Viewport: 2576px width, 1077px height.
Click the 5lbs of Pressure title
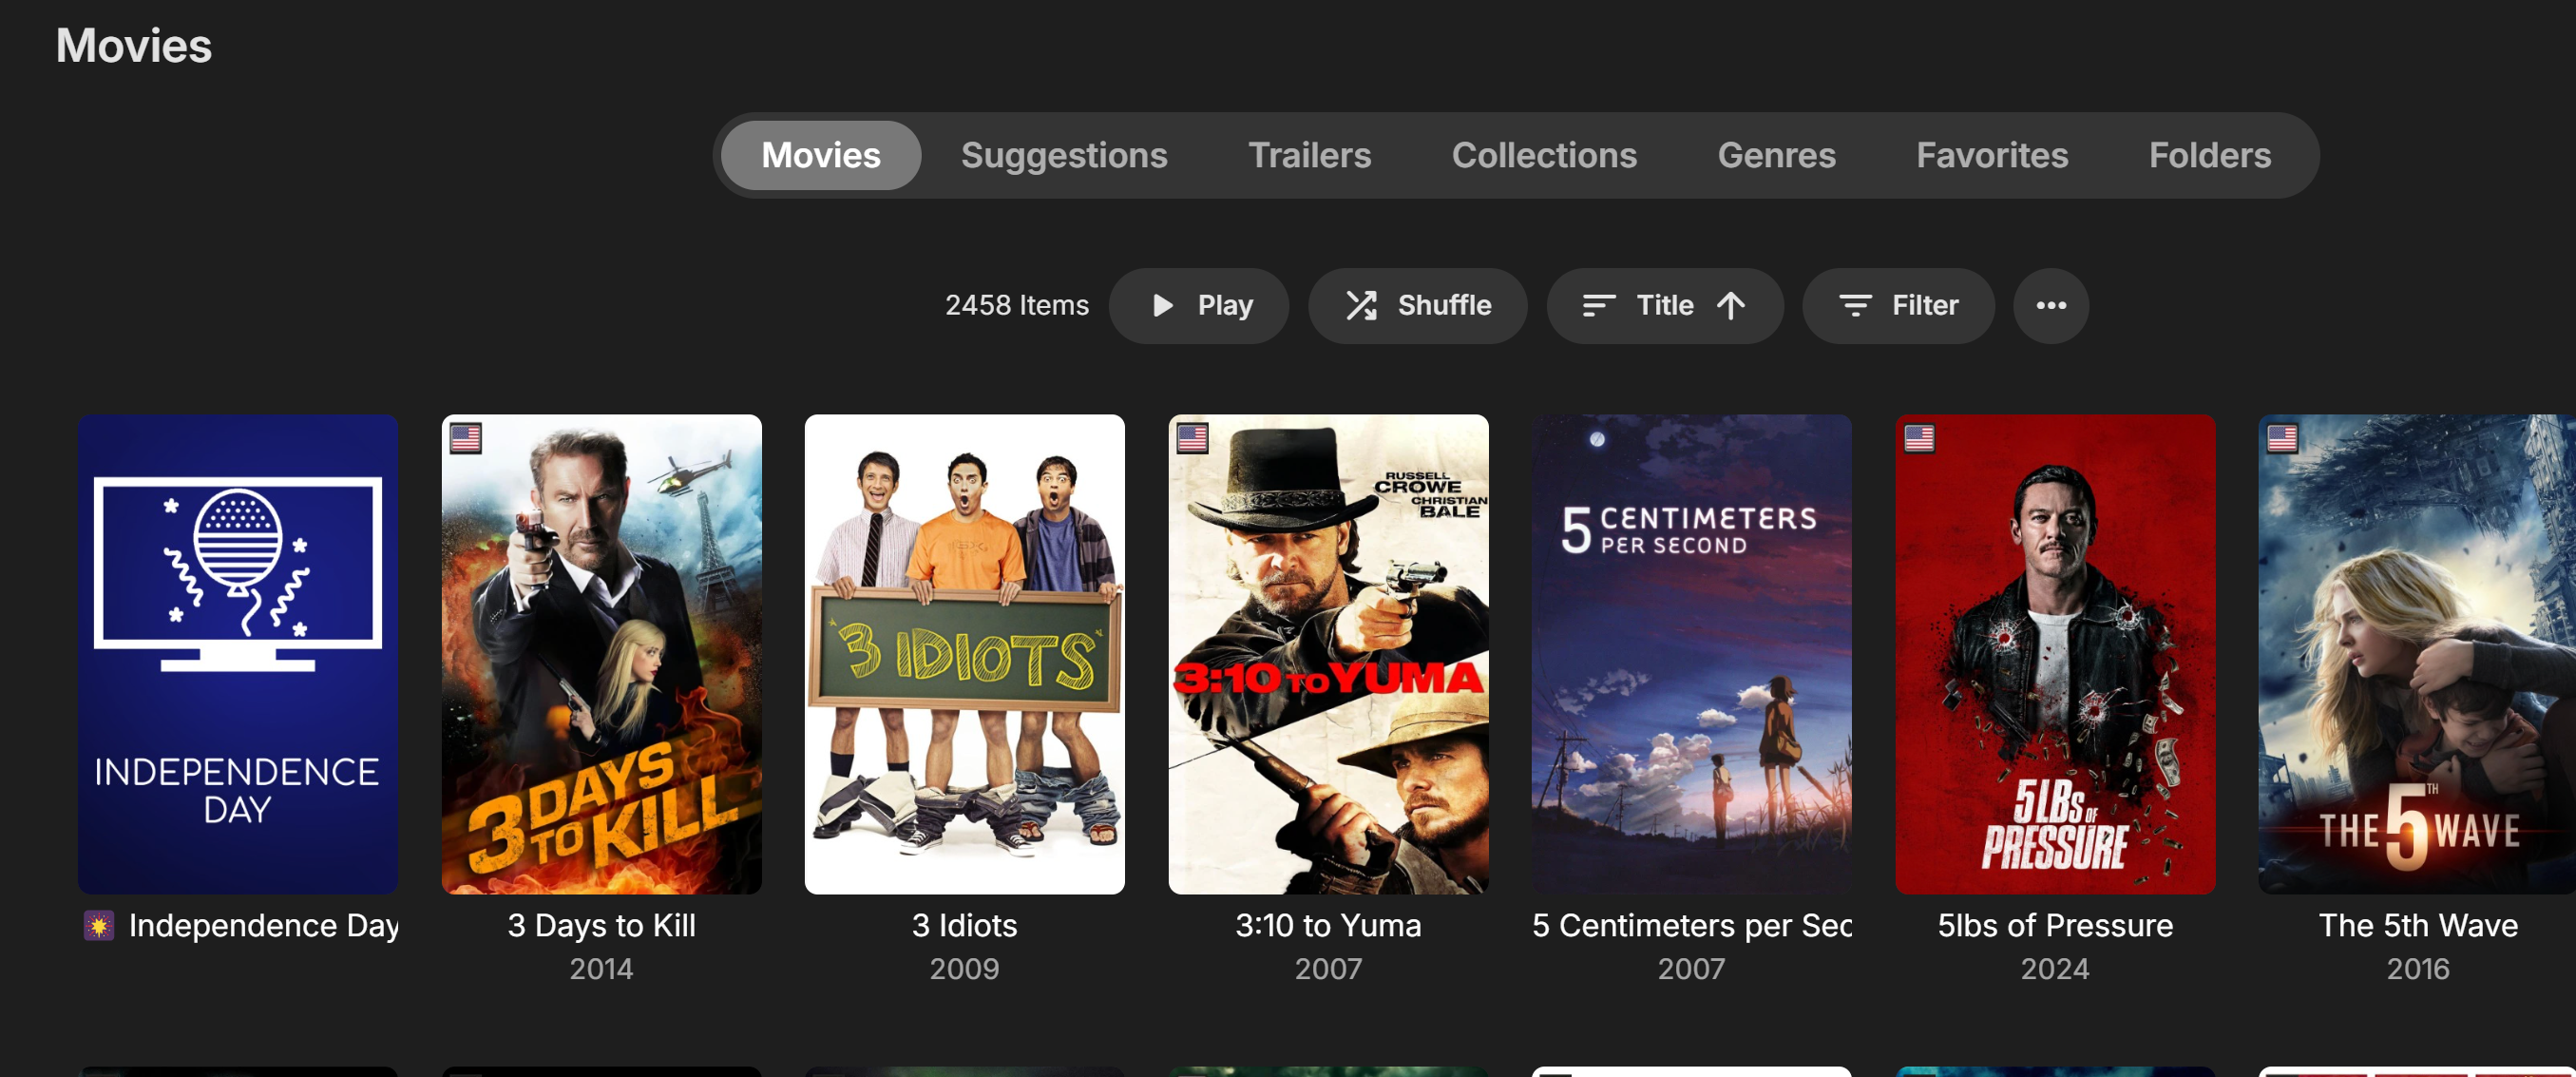(x=2056, y=925)
